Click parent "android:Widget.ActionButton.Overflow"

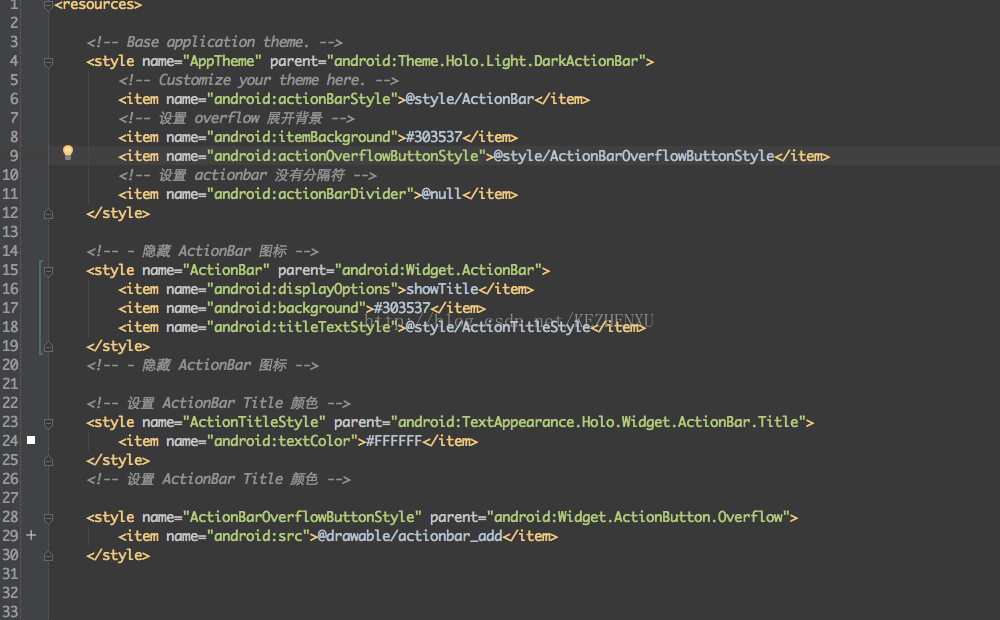coord(638,517)
